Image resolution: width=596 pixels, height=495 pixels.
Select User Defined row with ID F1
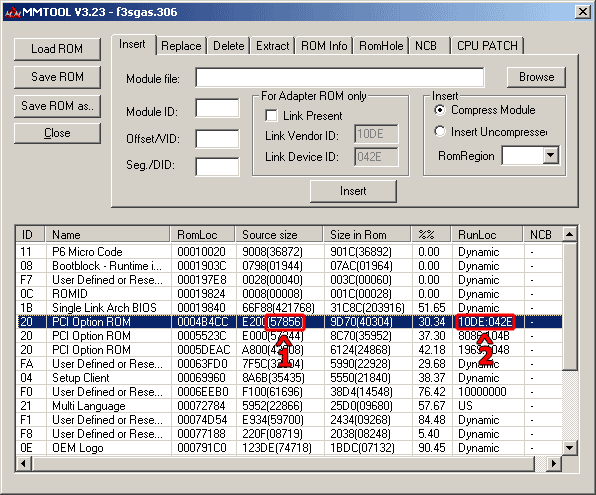tap(290, 420)
